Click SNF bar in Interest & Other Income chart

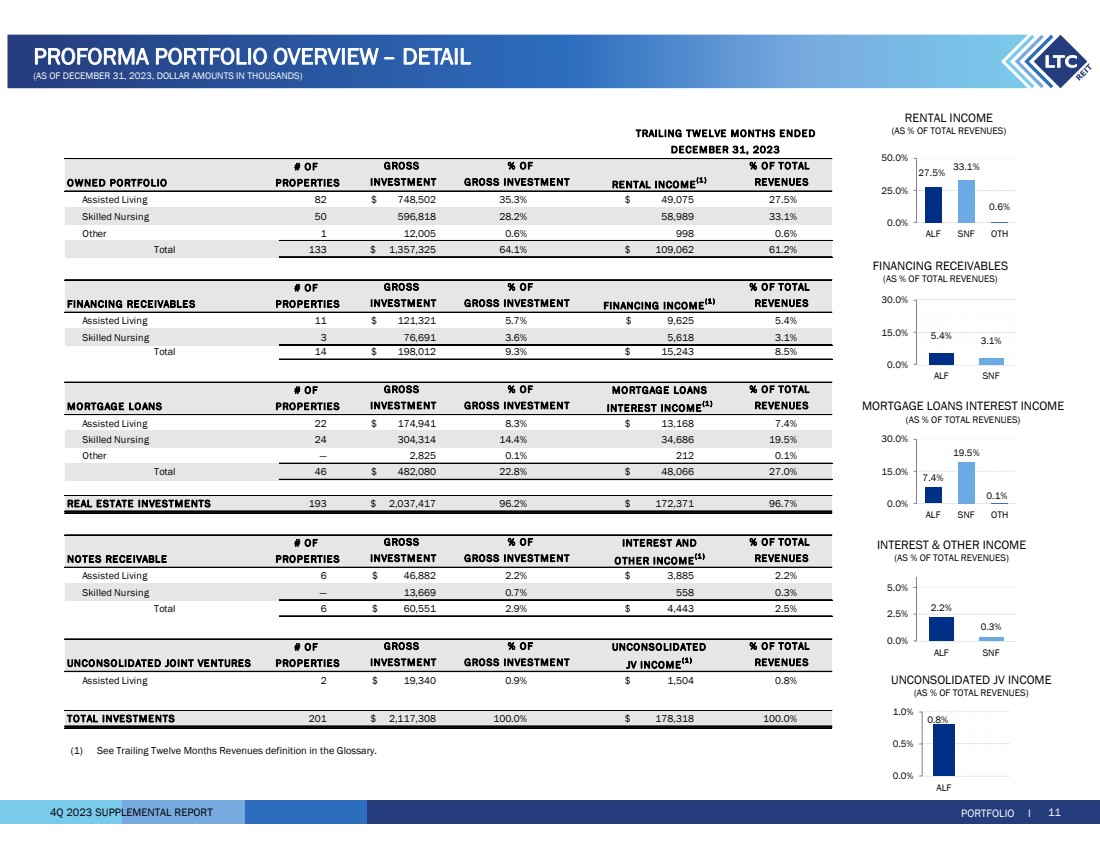991,638
